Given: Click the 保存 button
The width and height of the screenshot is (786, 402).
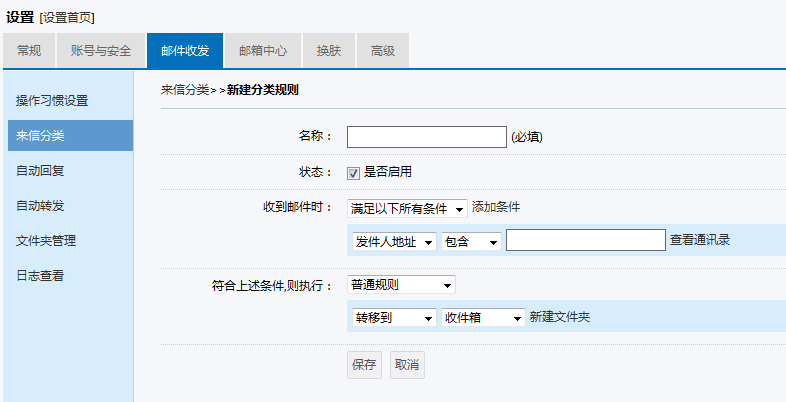Looking at the screenshot, I should pos(364,364).
